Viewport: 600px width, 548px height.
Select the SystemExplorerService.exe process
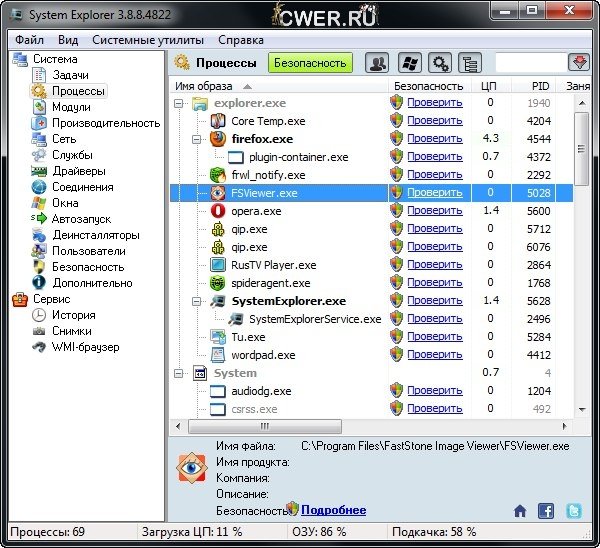(315, 319)
